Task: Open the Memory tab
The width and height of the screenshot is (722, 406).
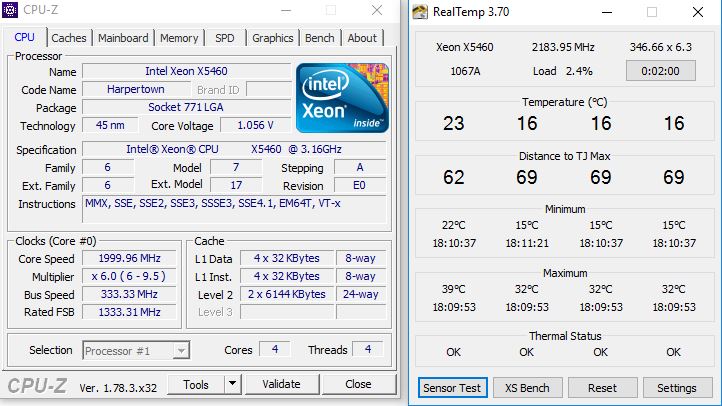Action: (179, 38)
